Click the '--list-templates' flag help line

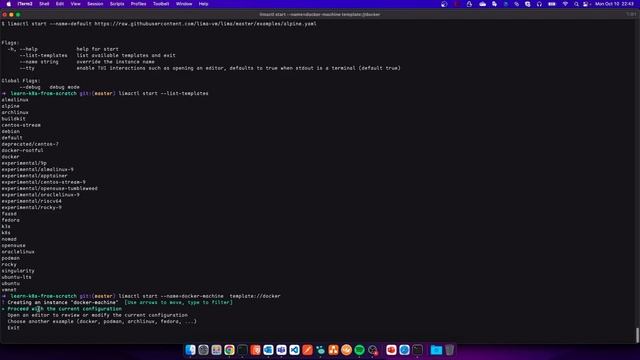coord(98,56)
